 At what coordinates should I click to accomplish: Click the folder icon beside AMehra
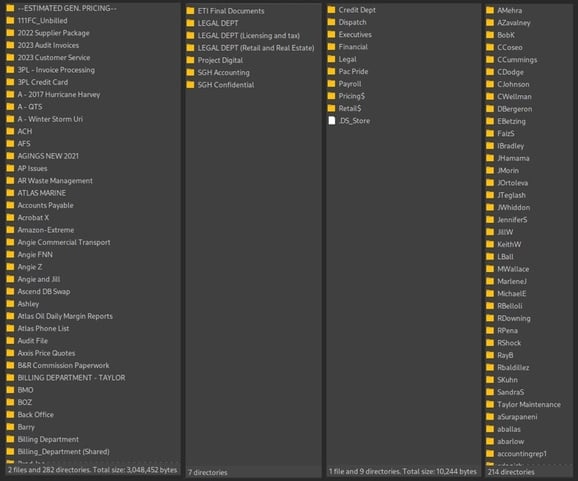point(490,10)
